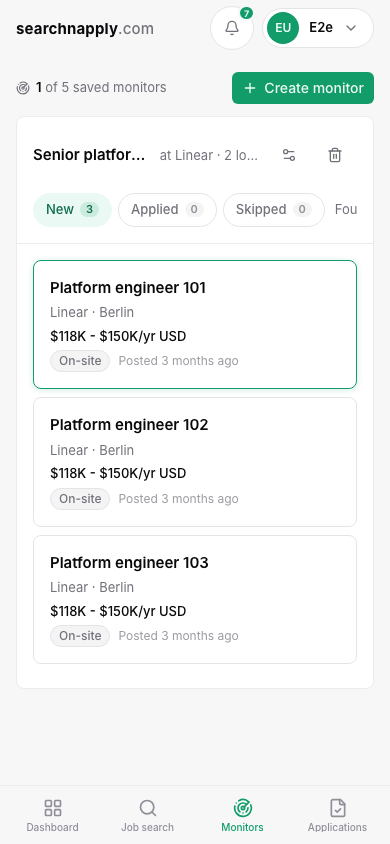
Task: Click the Create monitor button
Action: [303, 88]
